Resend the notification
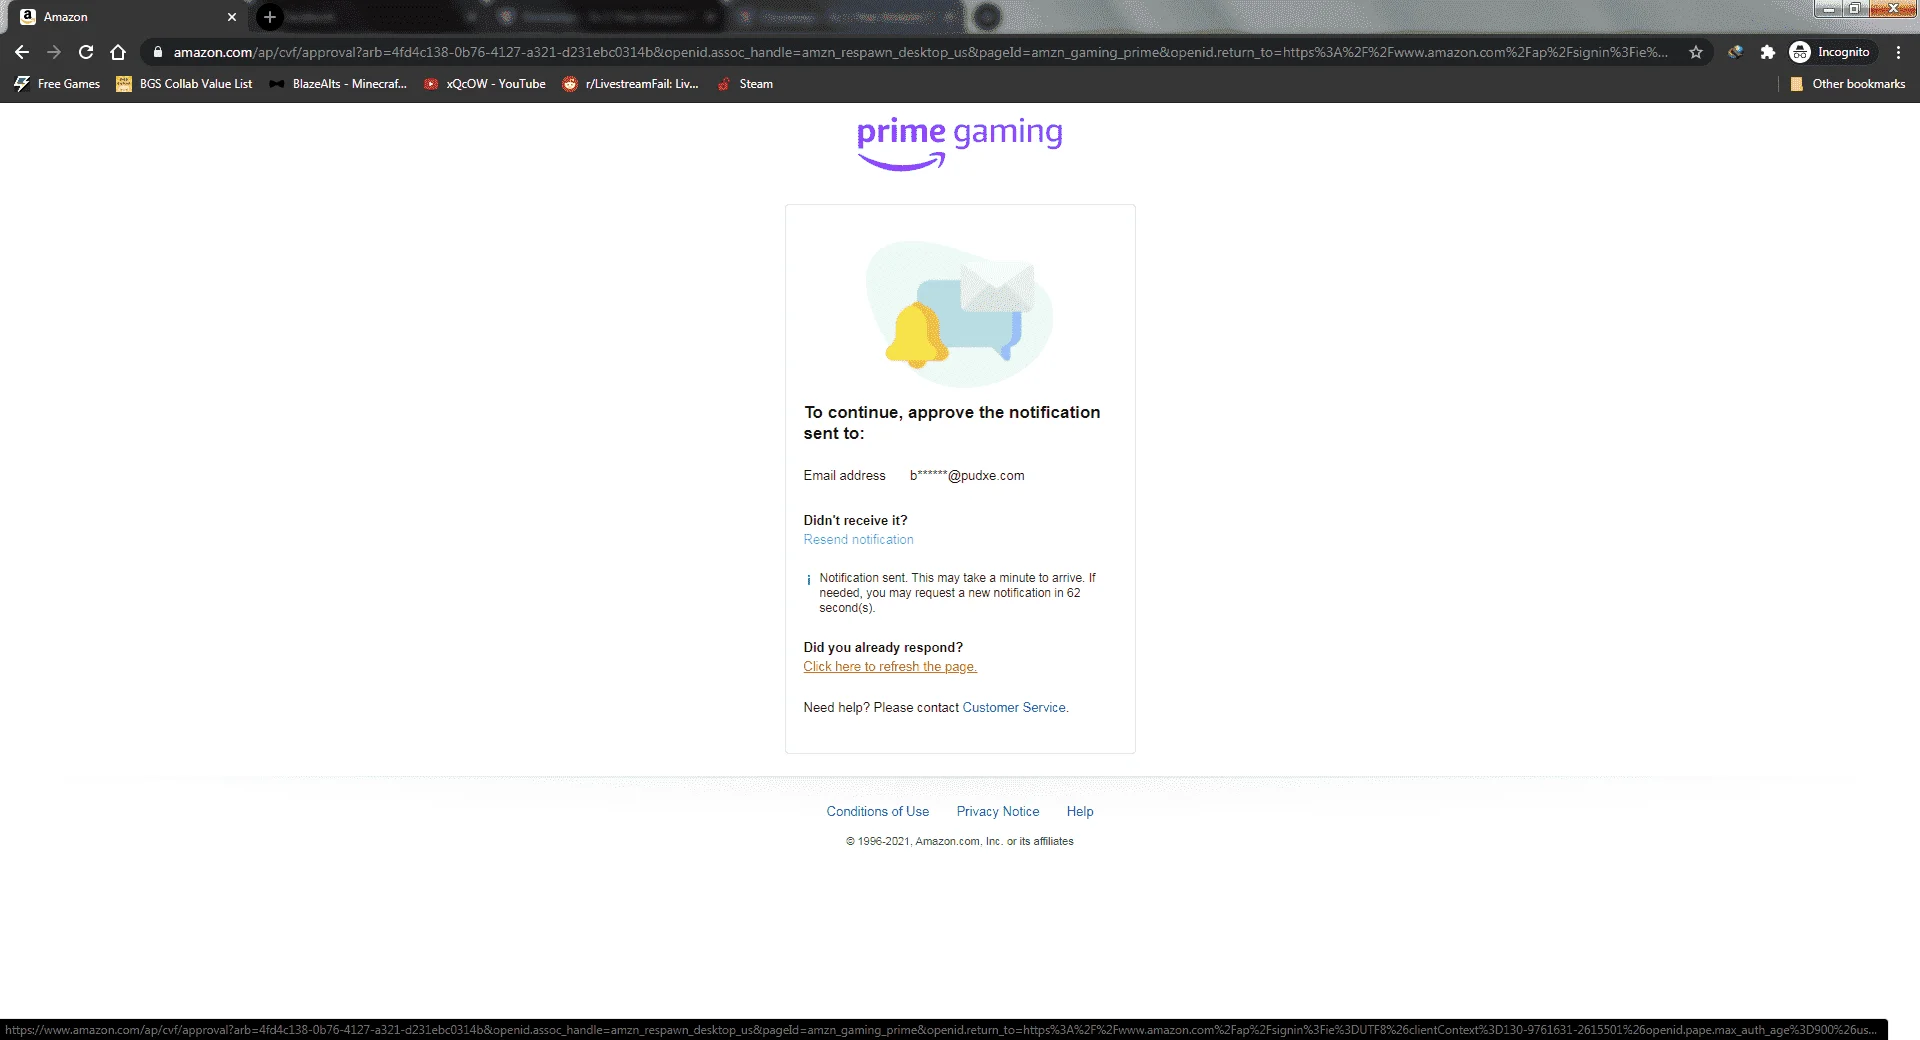 [x=858, y=540]
